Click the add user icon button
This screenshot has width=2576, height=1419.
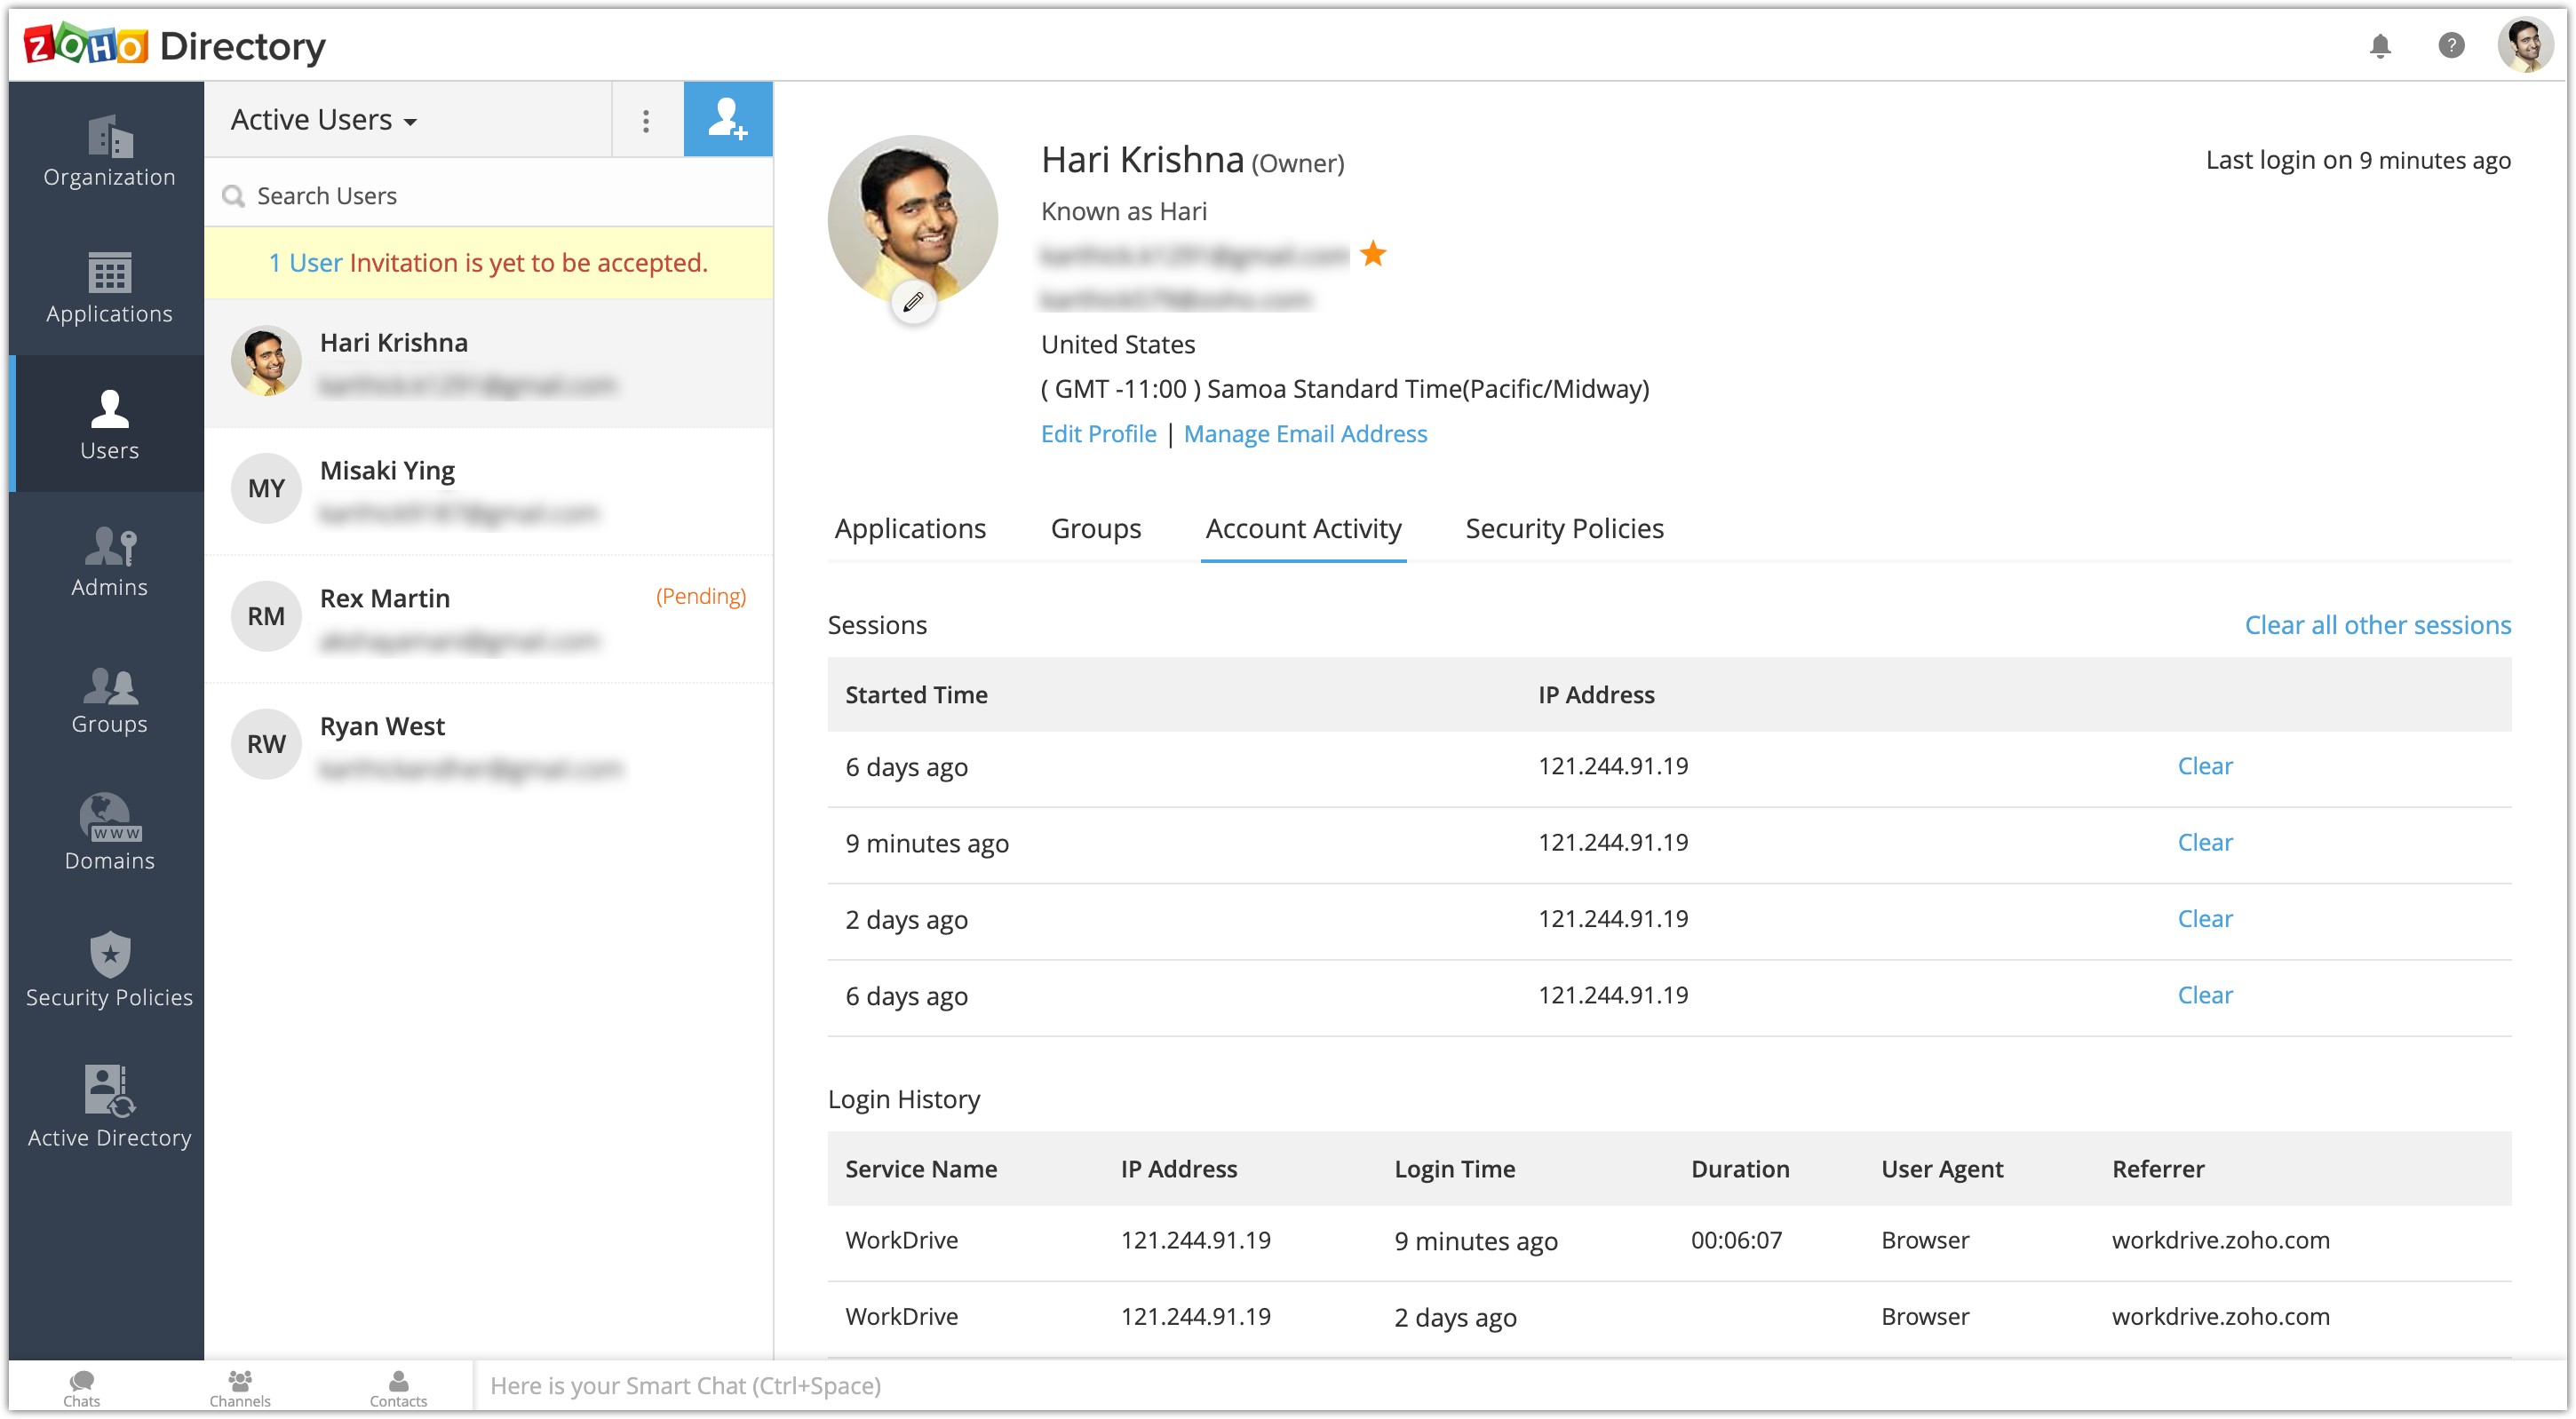tap(727, 120)
